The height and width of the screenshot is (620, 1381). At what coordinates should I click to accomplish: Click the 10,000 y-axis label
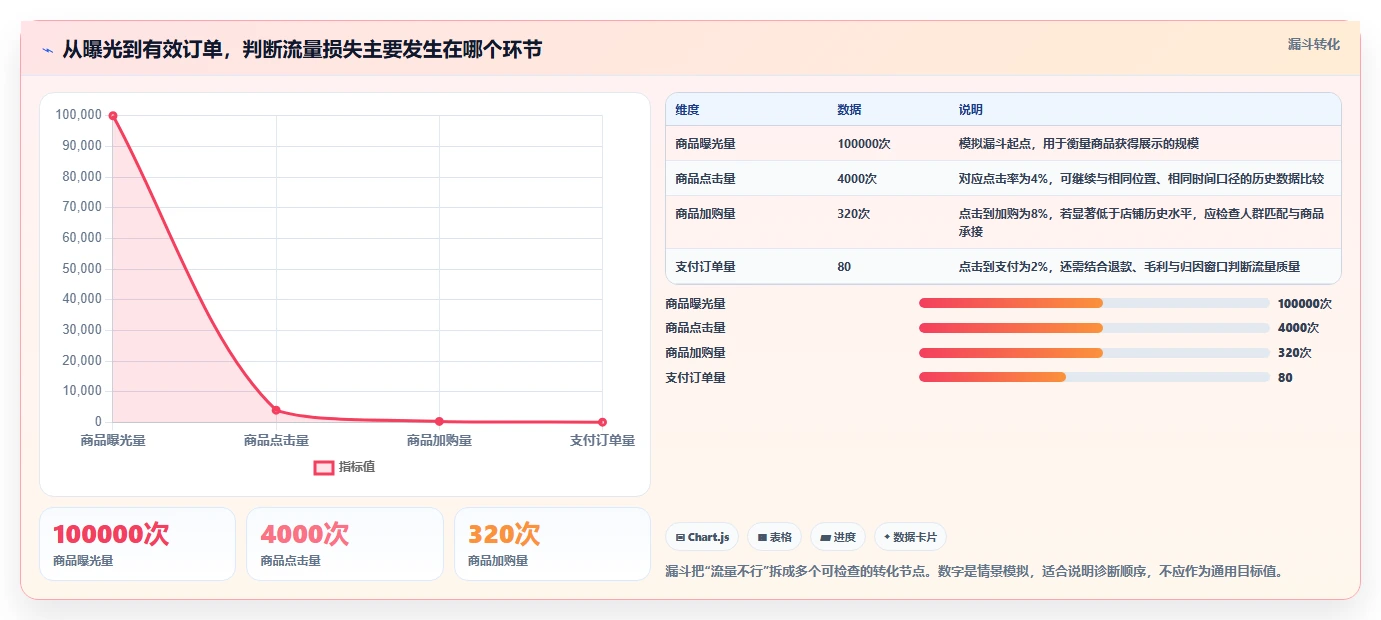[x=82, y=391]
